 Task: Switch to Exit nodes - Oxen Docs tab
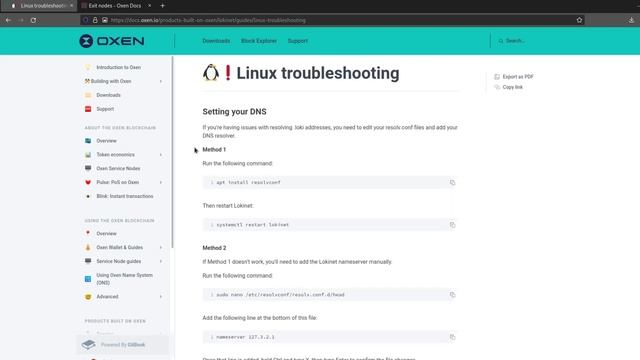(x=114, y=6)
